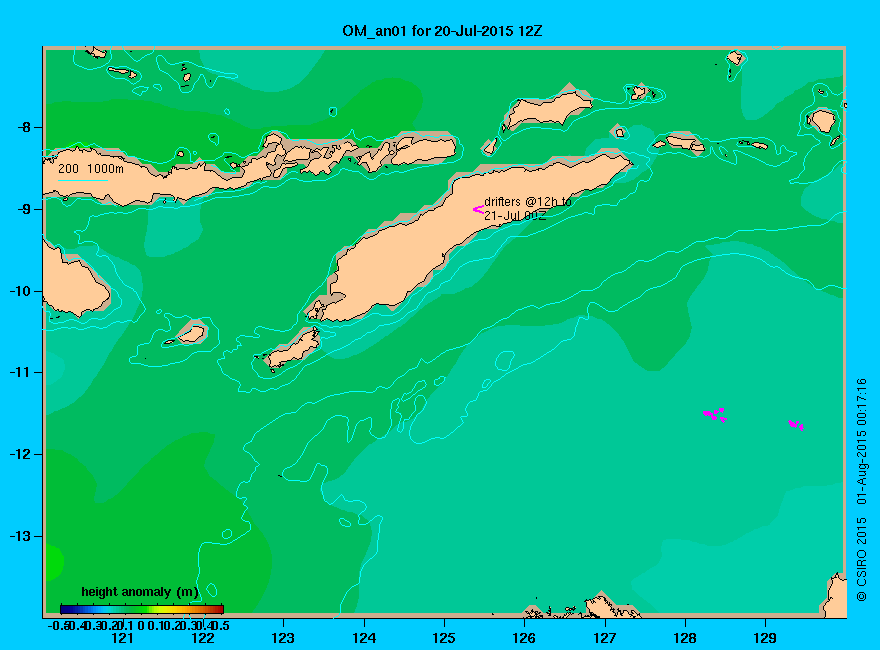Viewport: 880px width, 650px height.
Task: Click the longitude label '129'
Action: pos(766,638)
